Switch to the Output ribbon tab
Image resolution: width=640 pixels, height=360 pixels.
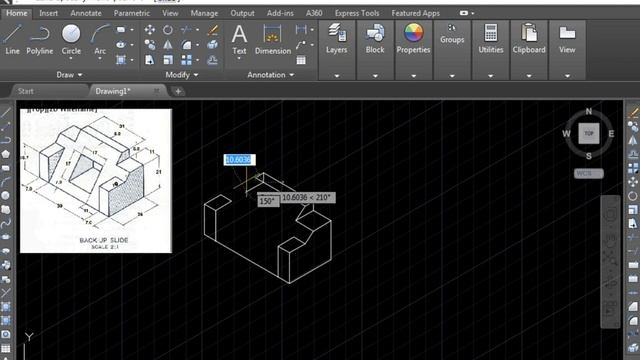[242, 13]
